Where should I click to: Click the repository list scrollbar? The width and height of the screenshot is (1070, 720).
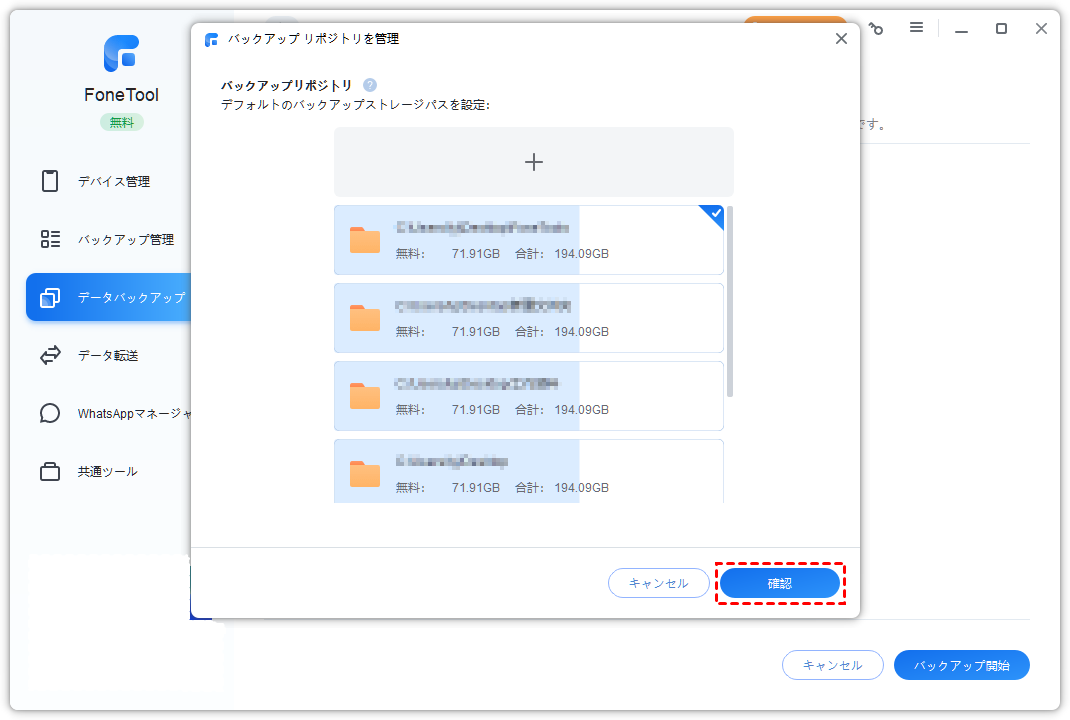tap(730, 300)
